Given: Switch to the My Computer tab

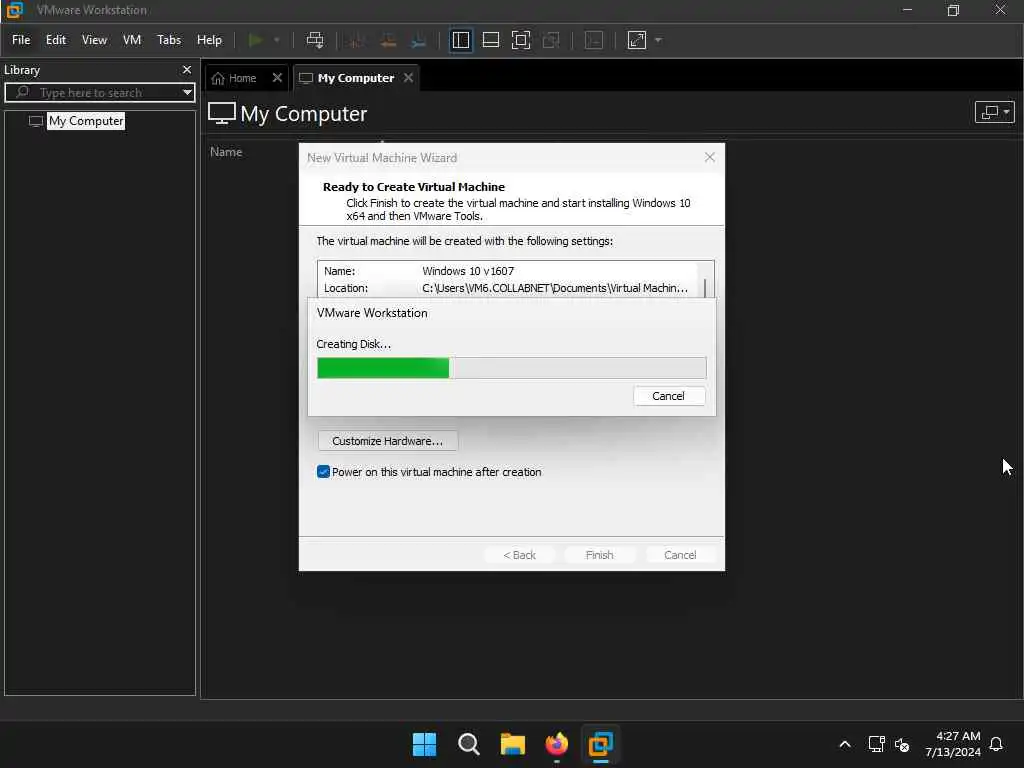Looking at the screenshot, I should point(347,78).
